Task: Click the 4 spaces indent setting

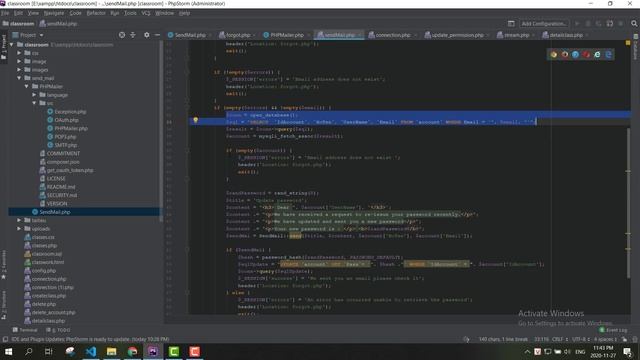Action: tap(605, 339)
